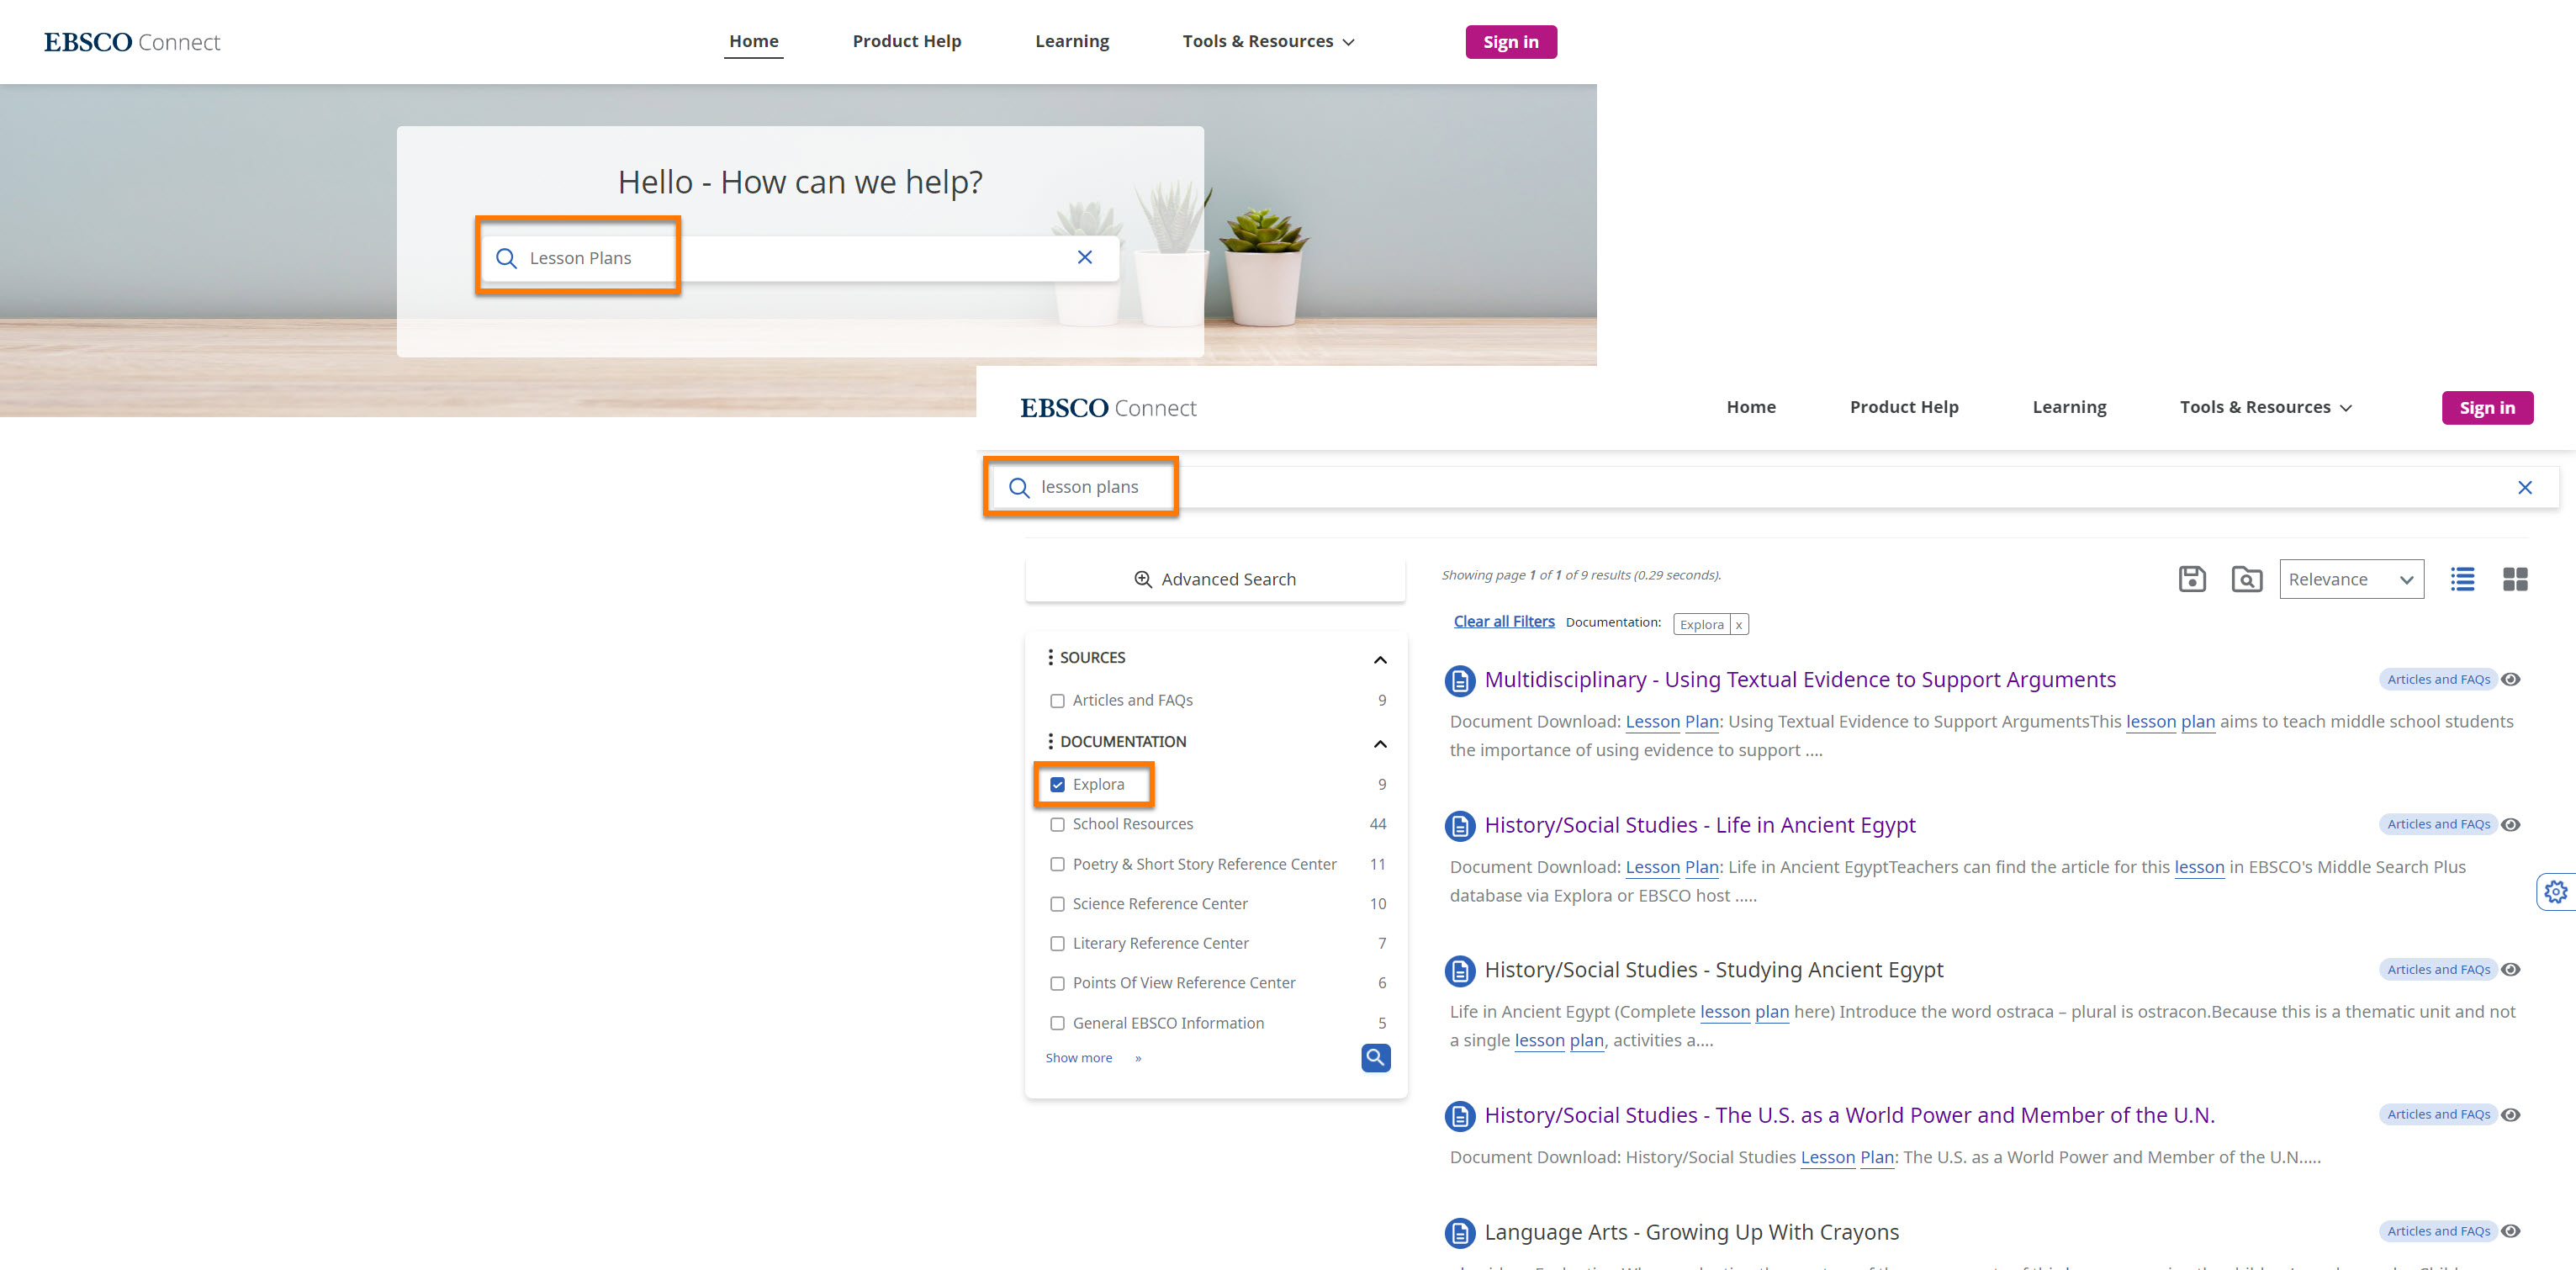Open The U.S. as a World Power result
Image resolution: width=2576 pixels, height=1270 pixels.
click(x=1849, y=1115)
